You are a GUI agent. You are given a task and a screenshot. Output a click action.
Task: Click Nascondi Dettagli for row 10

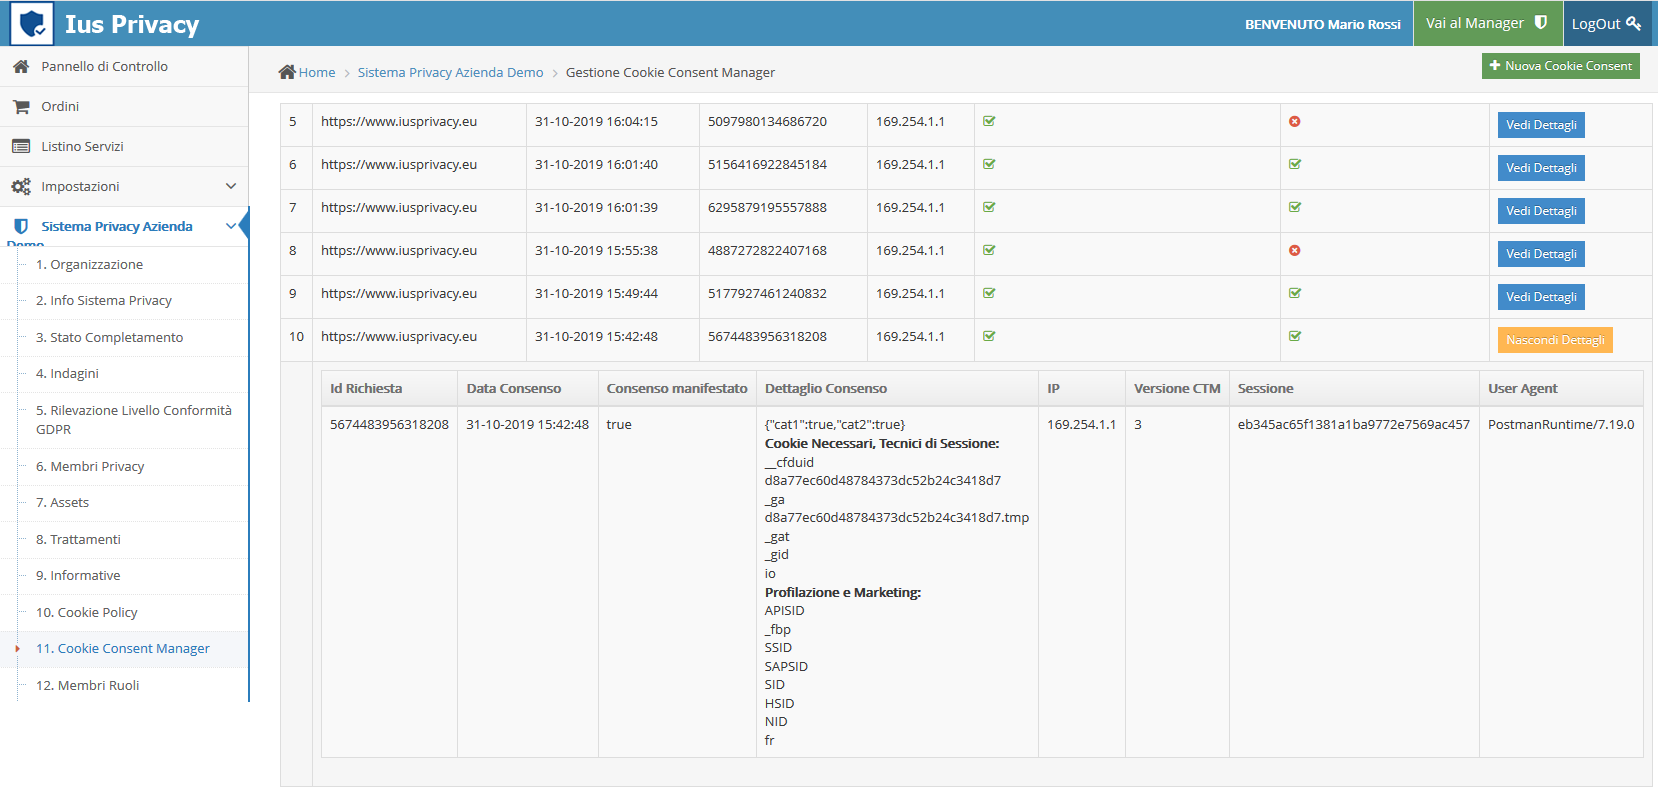click(x=1555, y=340)
